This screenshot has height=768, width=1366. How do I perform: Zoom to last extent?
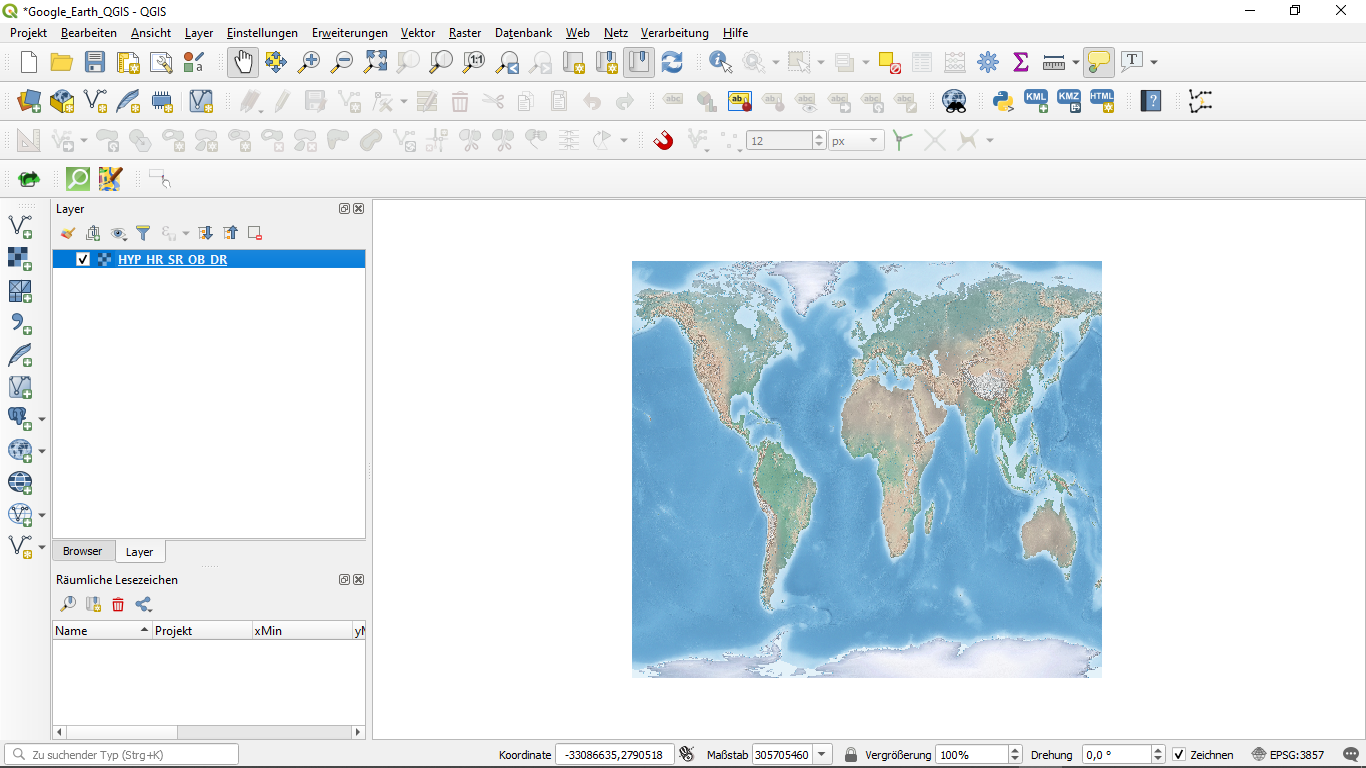[x=507, y=62]
